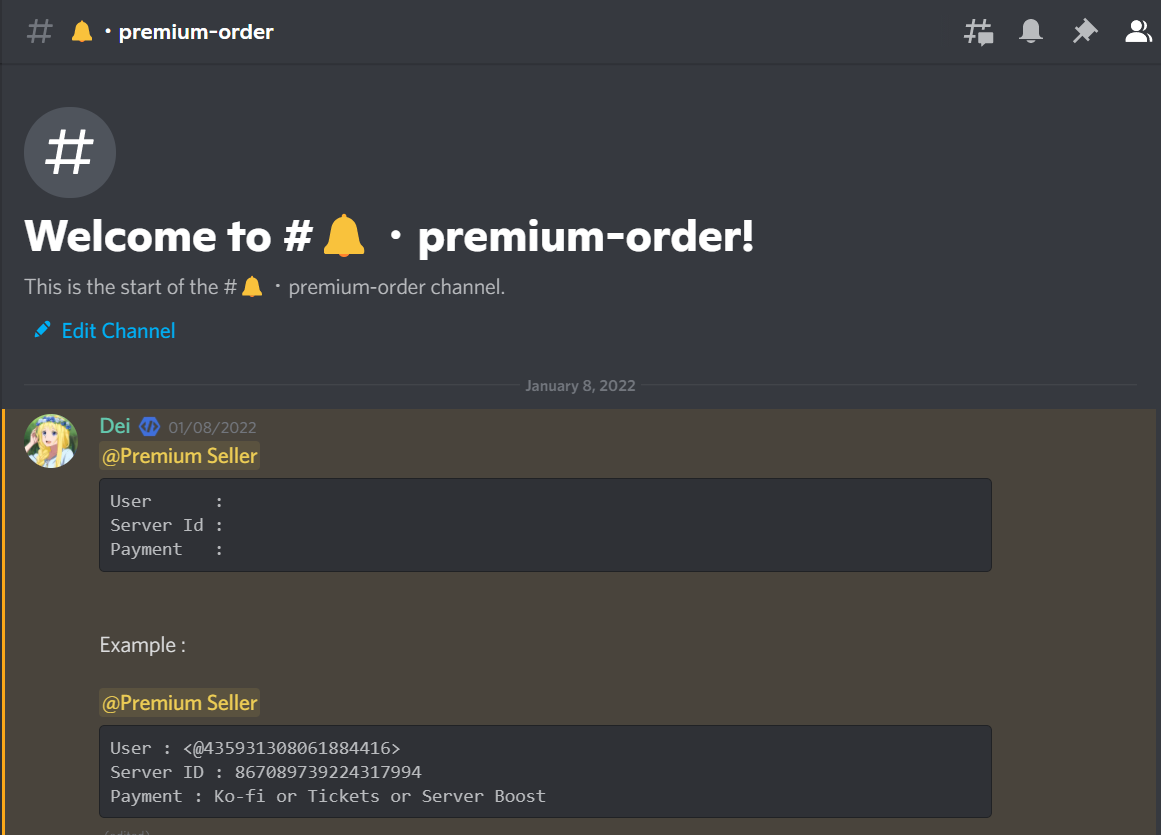Click the bell emoji in channel header

point(82,32)
